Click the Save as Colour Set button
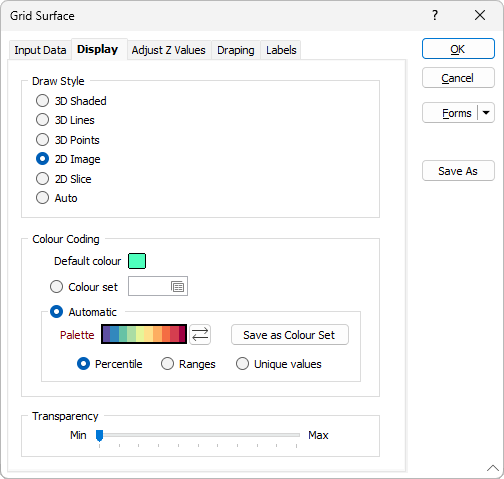504x479 pixels. point(289,335)
